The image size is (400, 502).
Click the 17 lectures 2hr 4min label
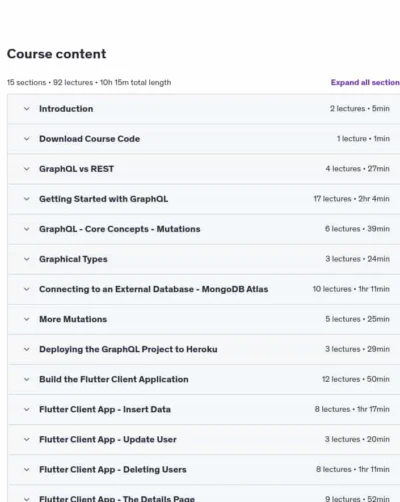pyautogui.click(x=351, y=199)
